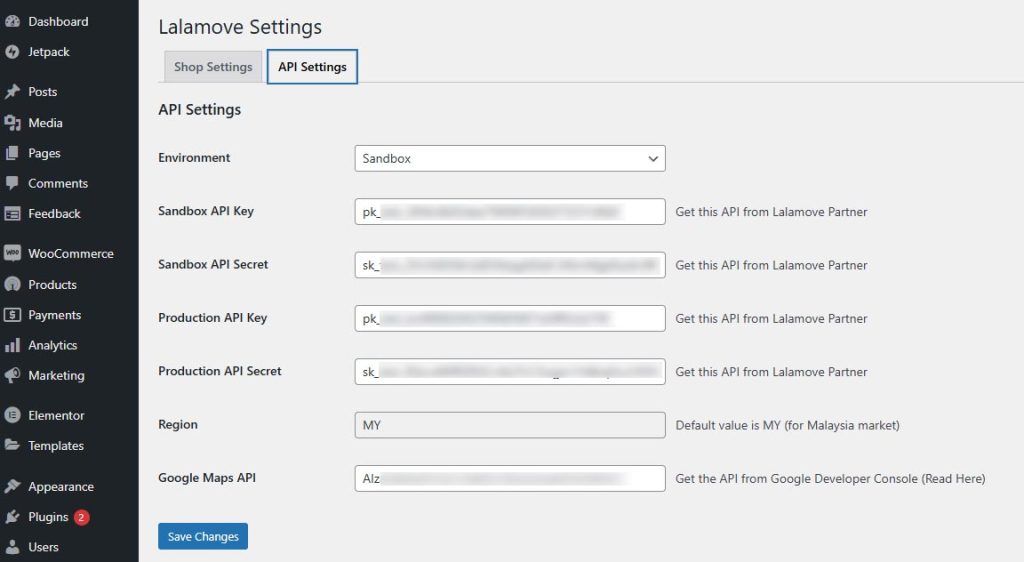Click the Save Changes button

point(203,537)
